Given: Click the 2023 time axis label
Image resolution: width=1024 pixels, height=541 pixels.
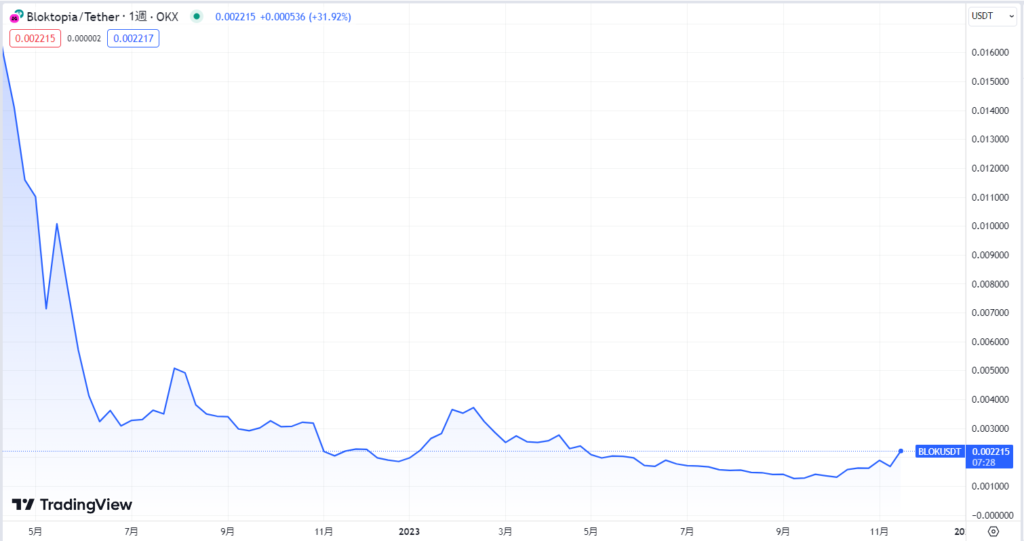Looking at the screenshot, I should (x=409, y=531).
